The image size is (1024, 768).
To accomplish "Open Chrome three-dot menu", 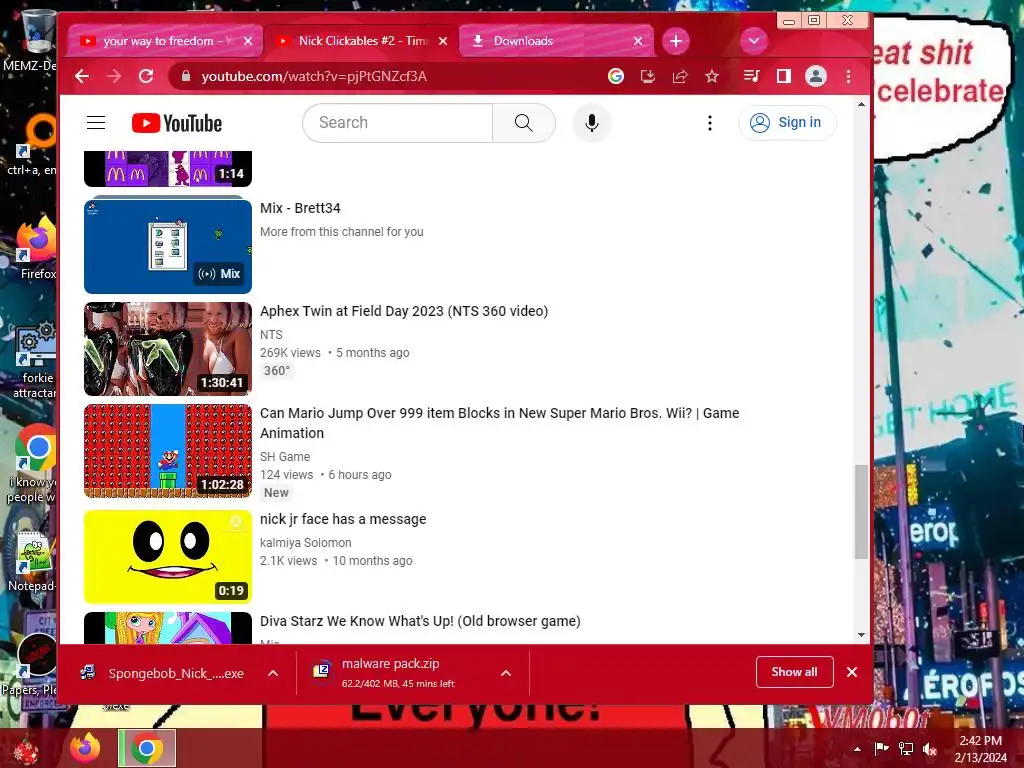I will coord(848,76).
